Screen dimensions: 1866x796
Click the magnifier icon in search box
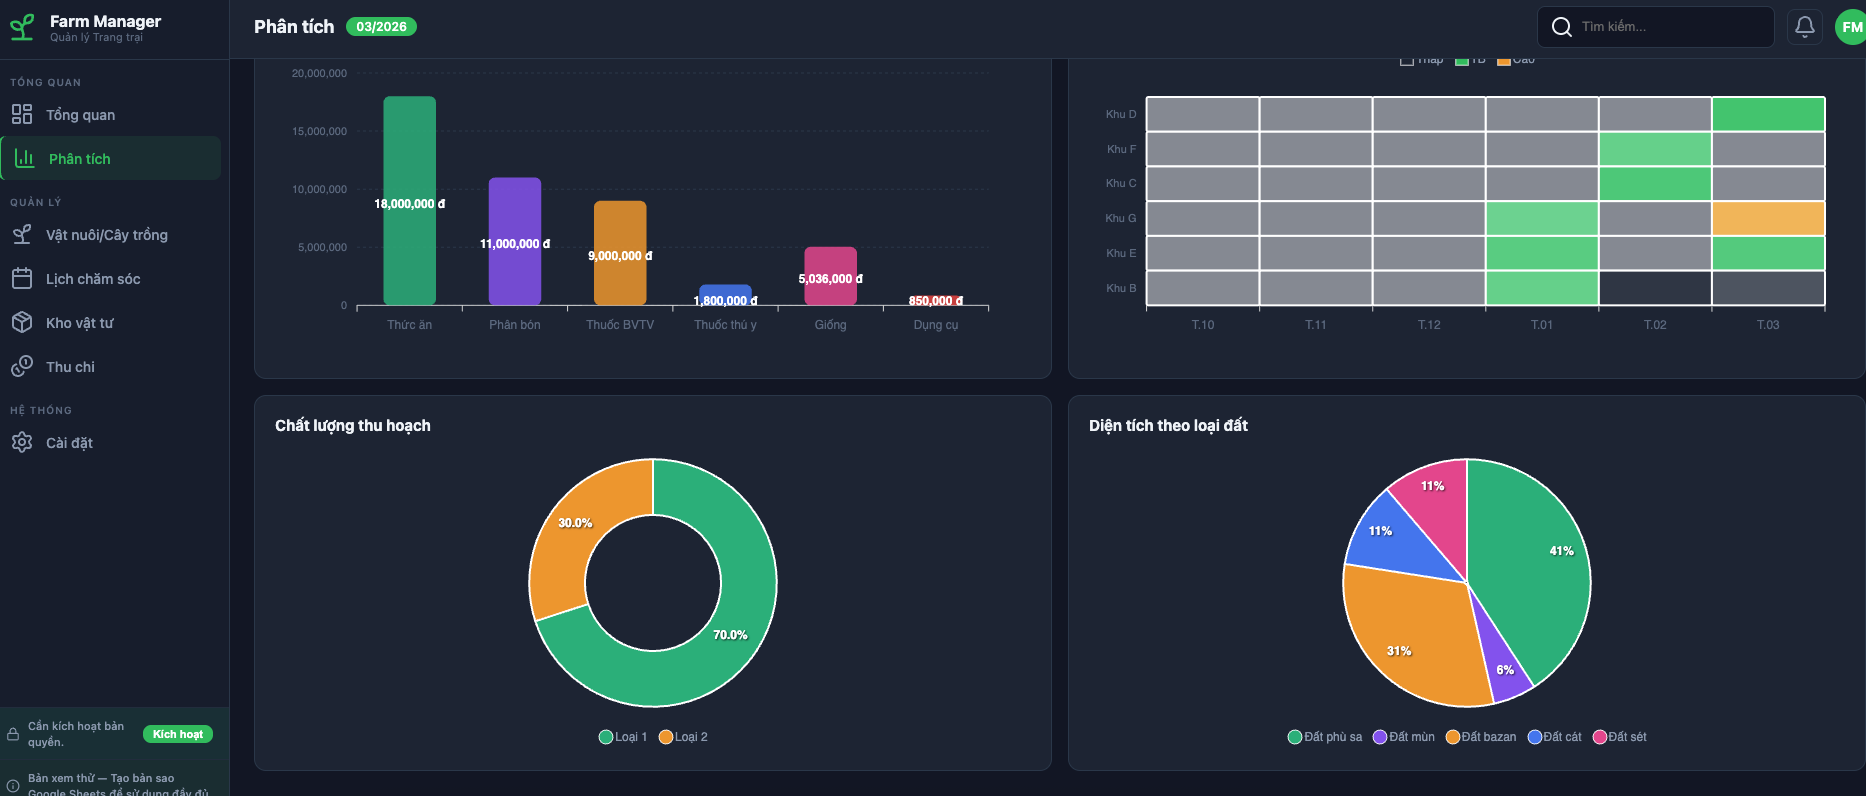[x=1561, y=27]
